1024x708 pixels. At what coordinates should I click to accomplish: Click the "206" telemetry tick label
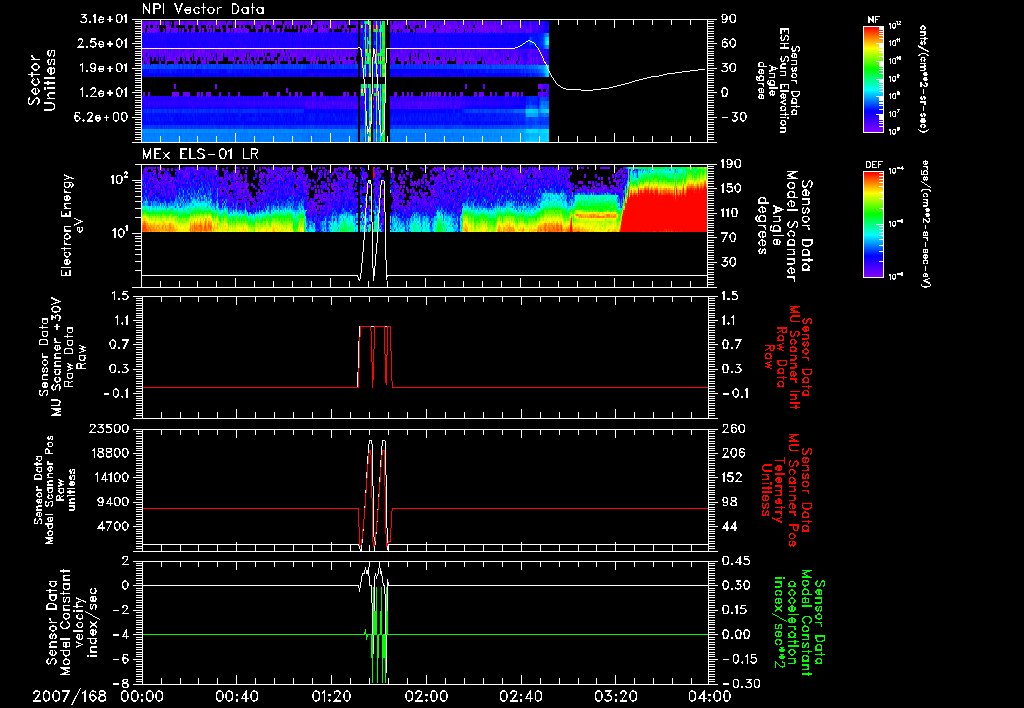(x=732, y=453)
